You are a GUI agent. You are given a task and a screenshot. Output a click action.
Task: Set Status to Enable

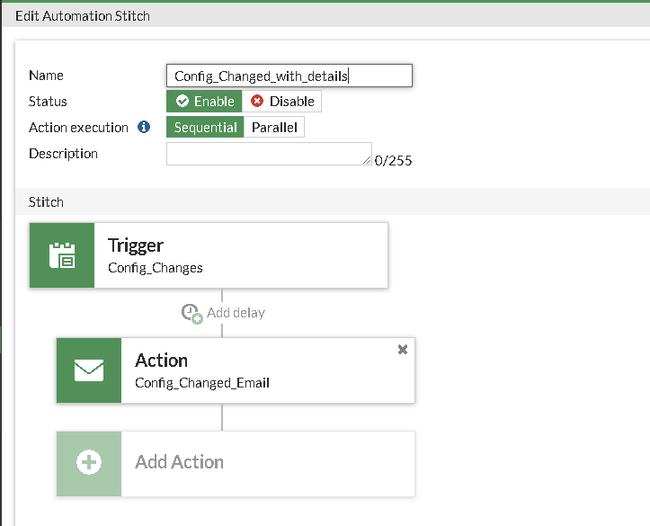(x=204, y=101)
